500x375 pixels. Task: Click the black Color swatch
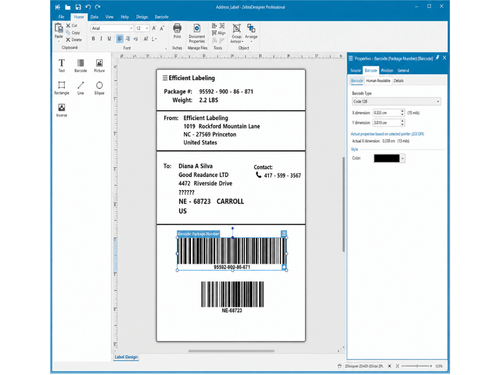(x=386, y=158)
